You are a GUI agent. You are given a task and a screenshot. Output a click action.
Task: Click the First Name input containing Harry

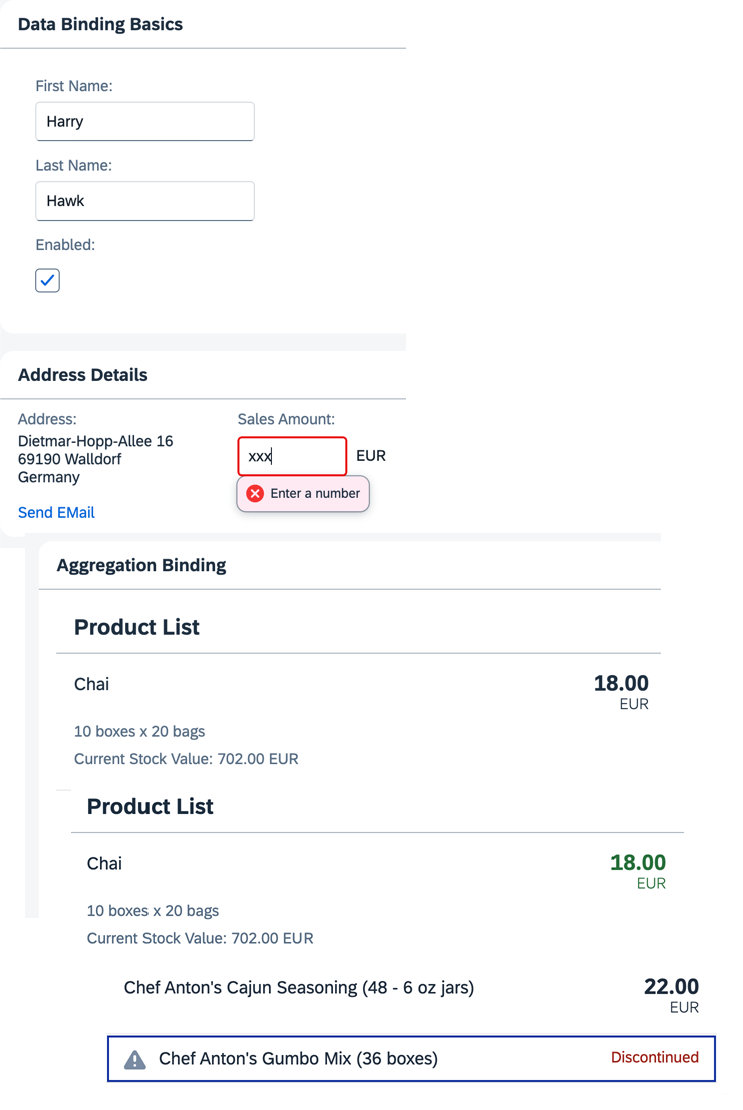click(144, 122)
